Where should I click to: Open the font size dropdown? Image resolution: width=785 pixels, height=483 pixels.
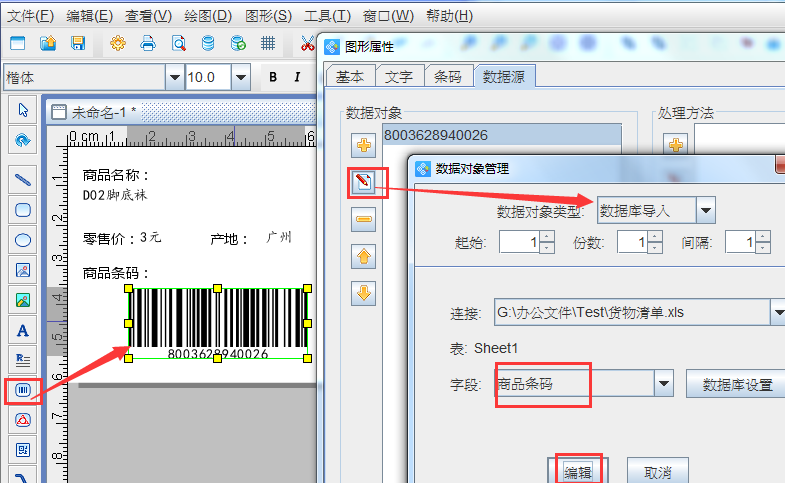coord(240,78)
